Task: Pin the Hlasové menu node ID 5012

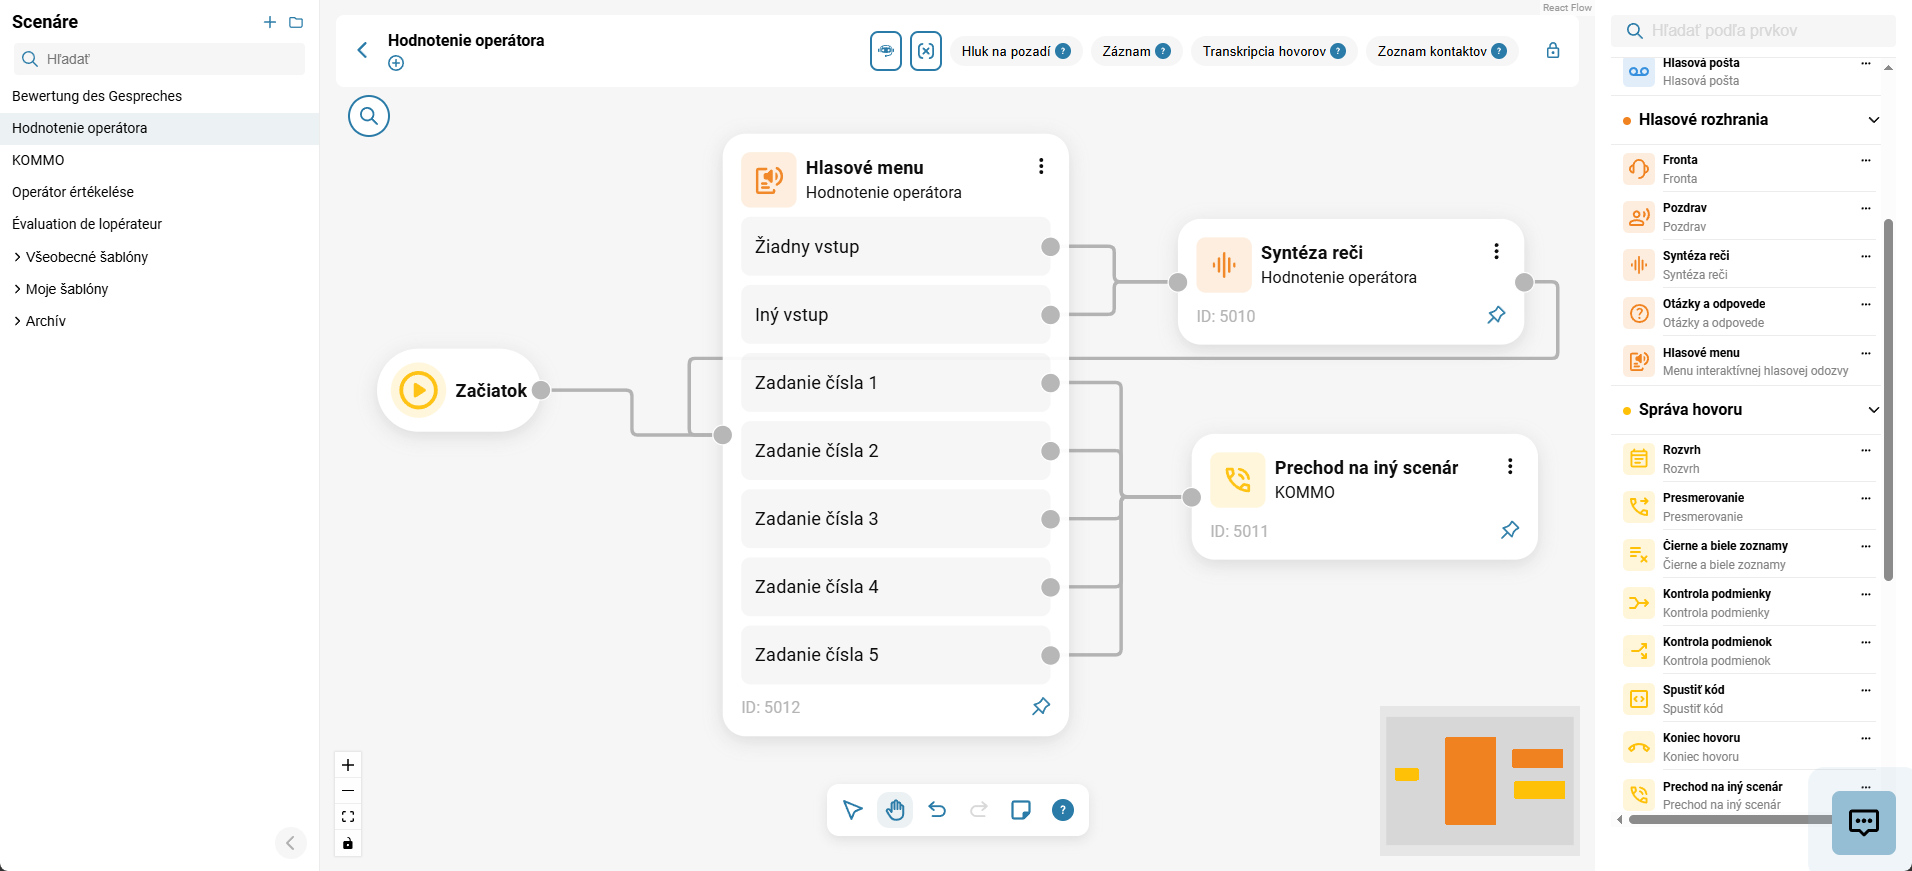Action: tap(1041, 706)
